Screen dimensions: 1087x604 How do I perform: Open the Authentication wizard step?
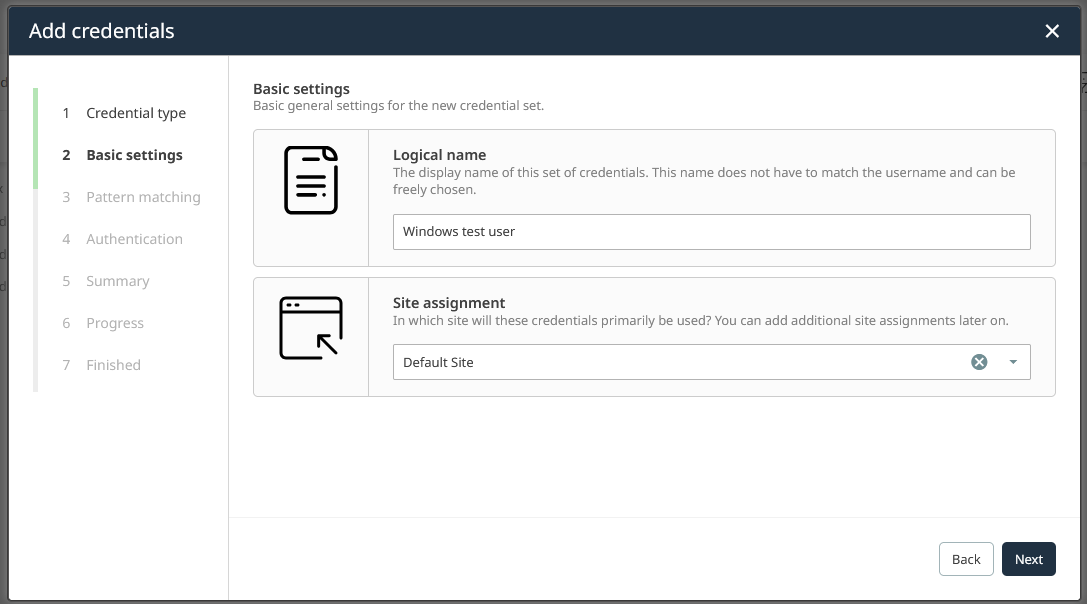[x=134, y=239]
